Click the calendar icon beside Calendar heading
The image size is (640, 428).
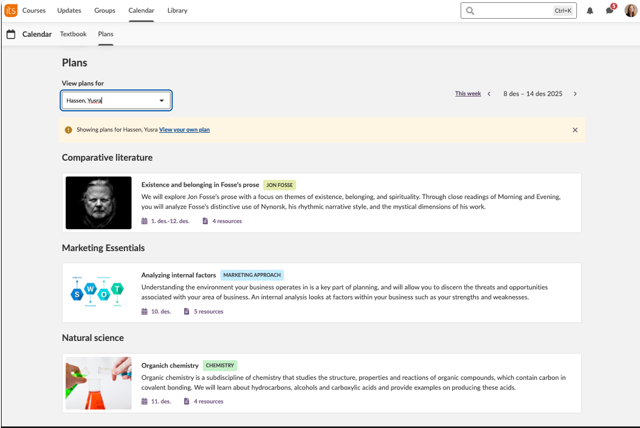click(x=11, y=34)
